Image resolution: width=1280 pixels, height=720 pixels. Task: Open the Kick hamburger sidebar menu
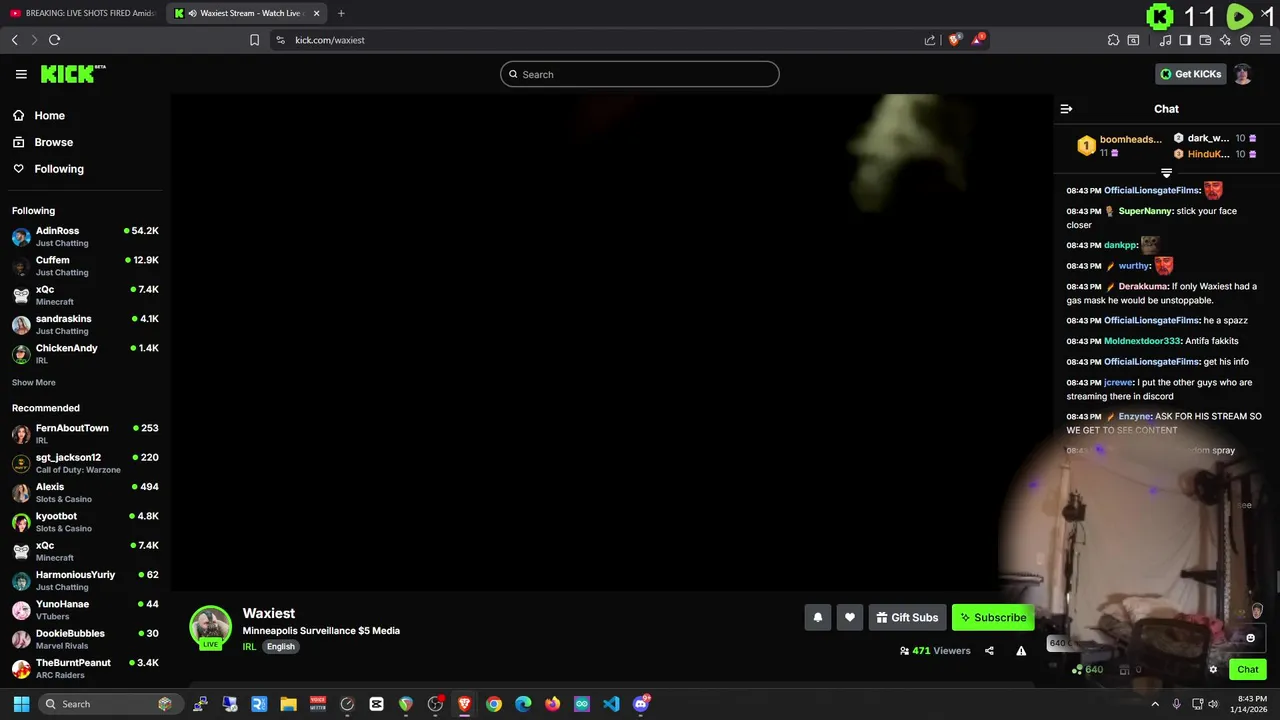coord(21,74)
